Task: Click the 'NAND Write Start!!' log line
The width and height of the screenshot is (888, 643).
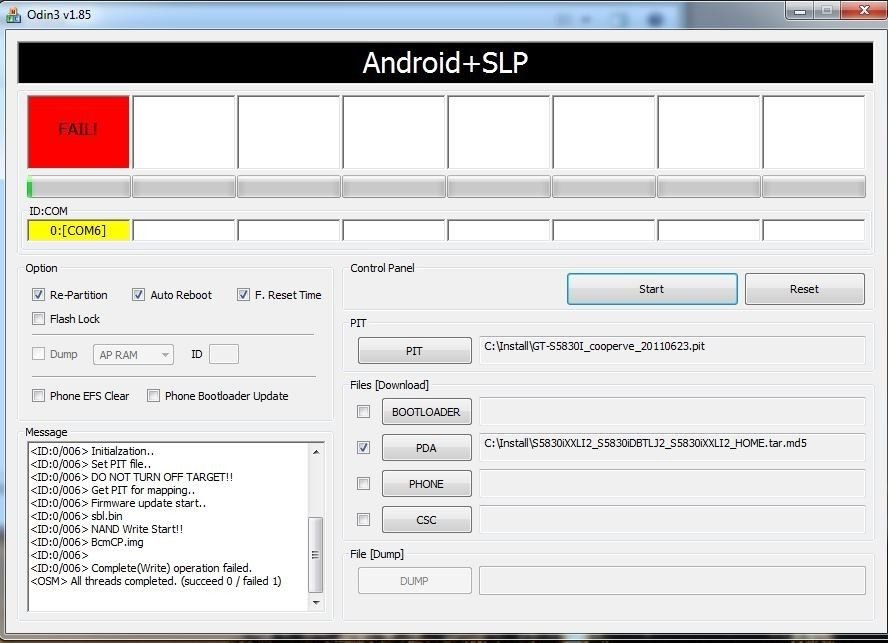Action: [106, 529]
